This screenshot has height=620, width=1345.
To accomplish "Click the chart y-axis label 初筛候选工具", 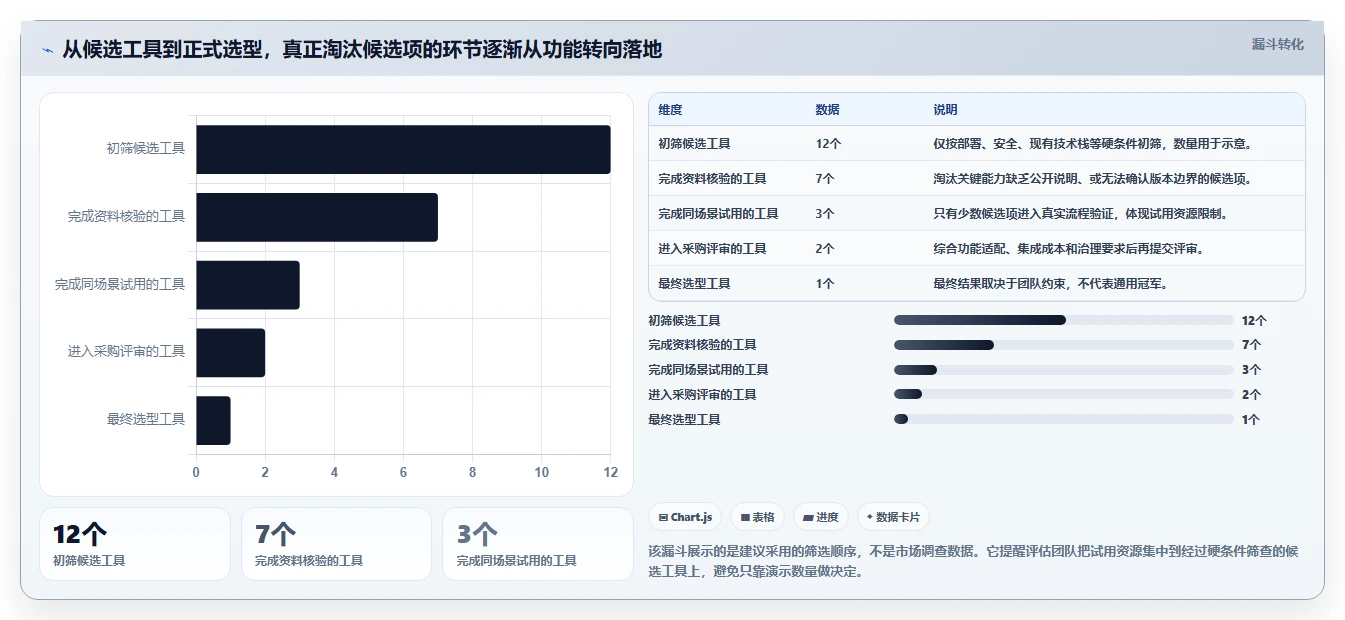I will pos(146,149).
